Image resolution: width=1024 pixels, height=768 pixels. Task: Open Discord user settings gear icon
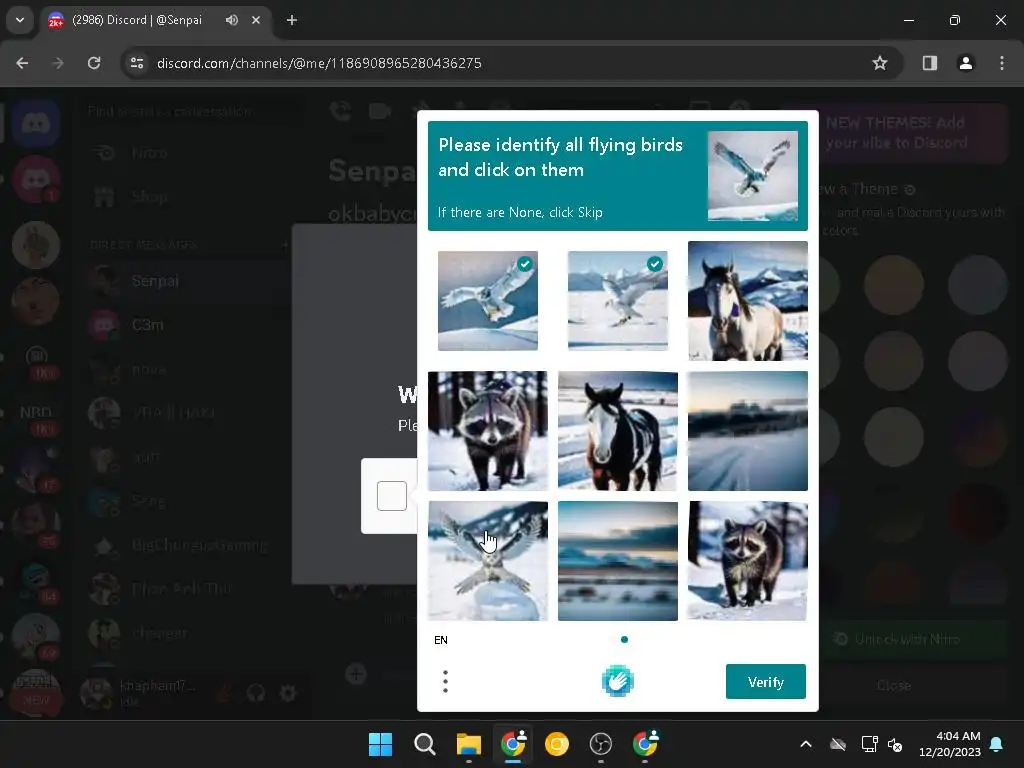click(x=288, y=693)
